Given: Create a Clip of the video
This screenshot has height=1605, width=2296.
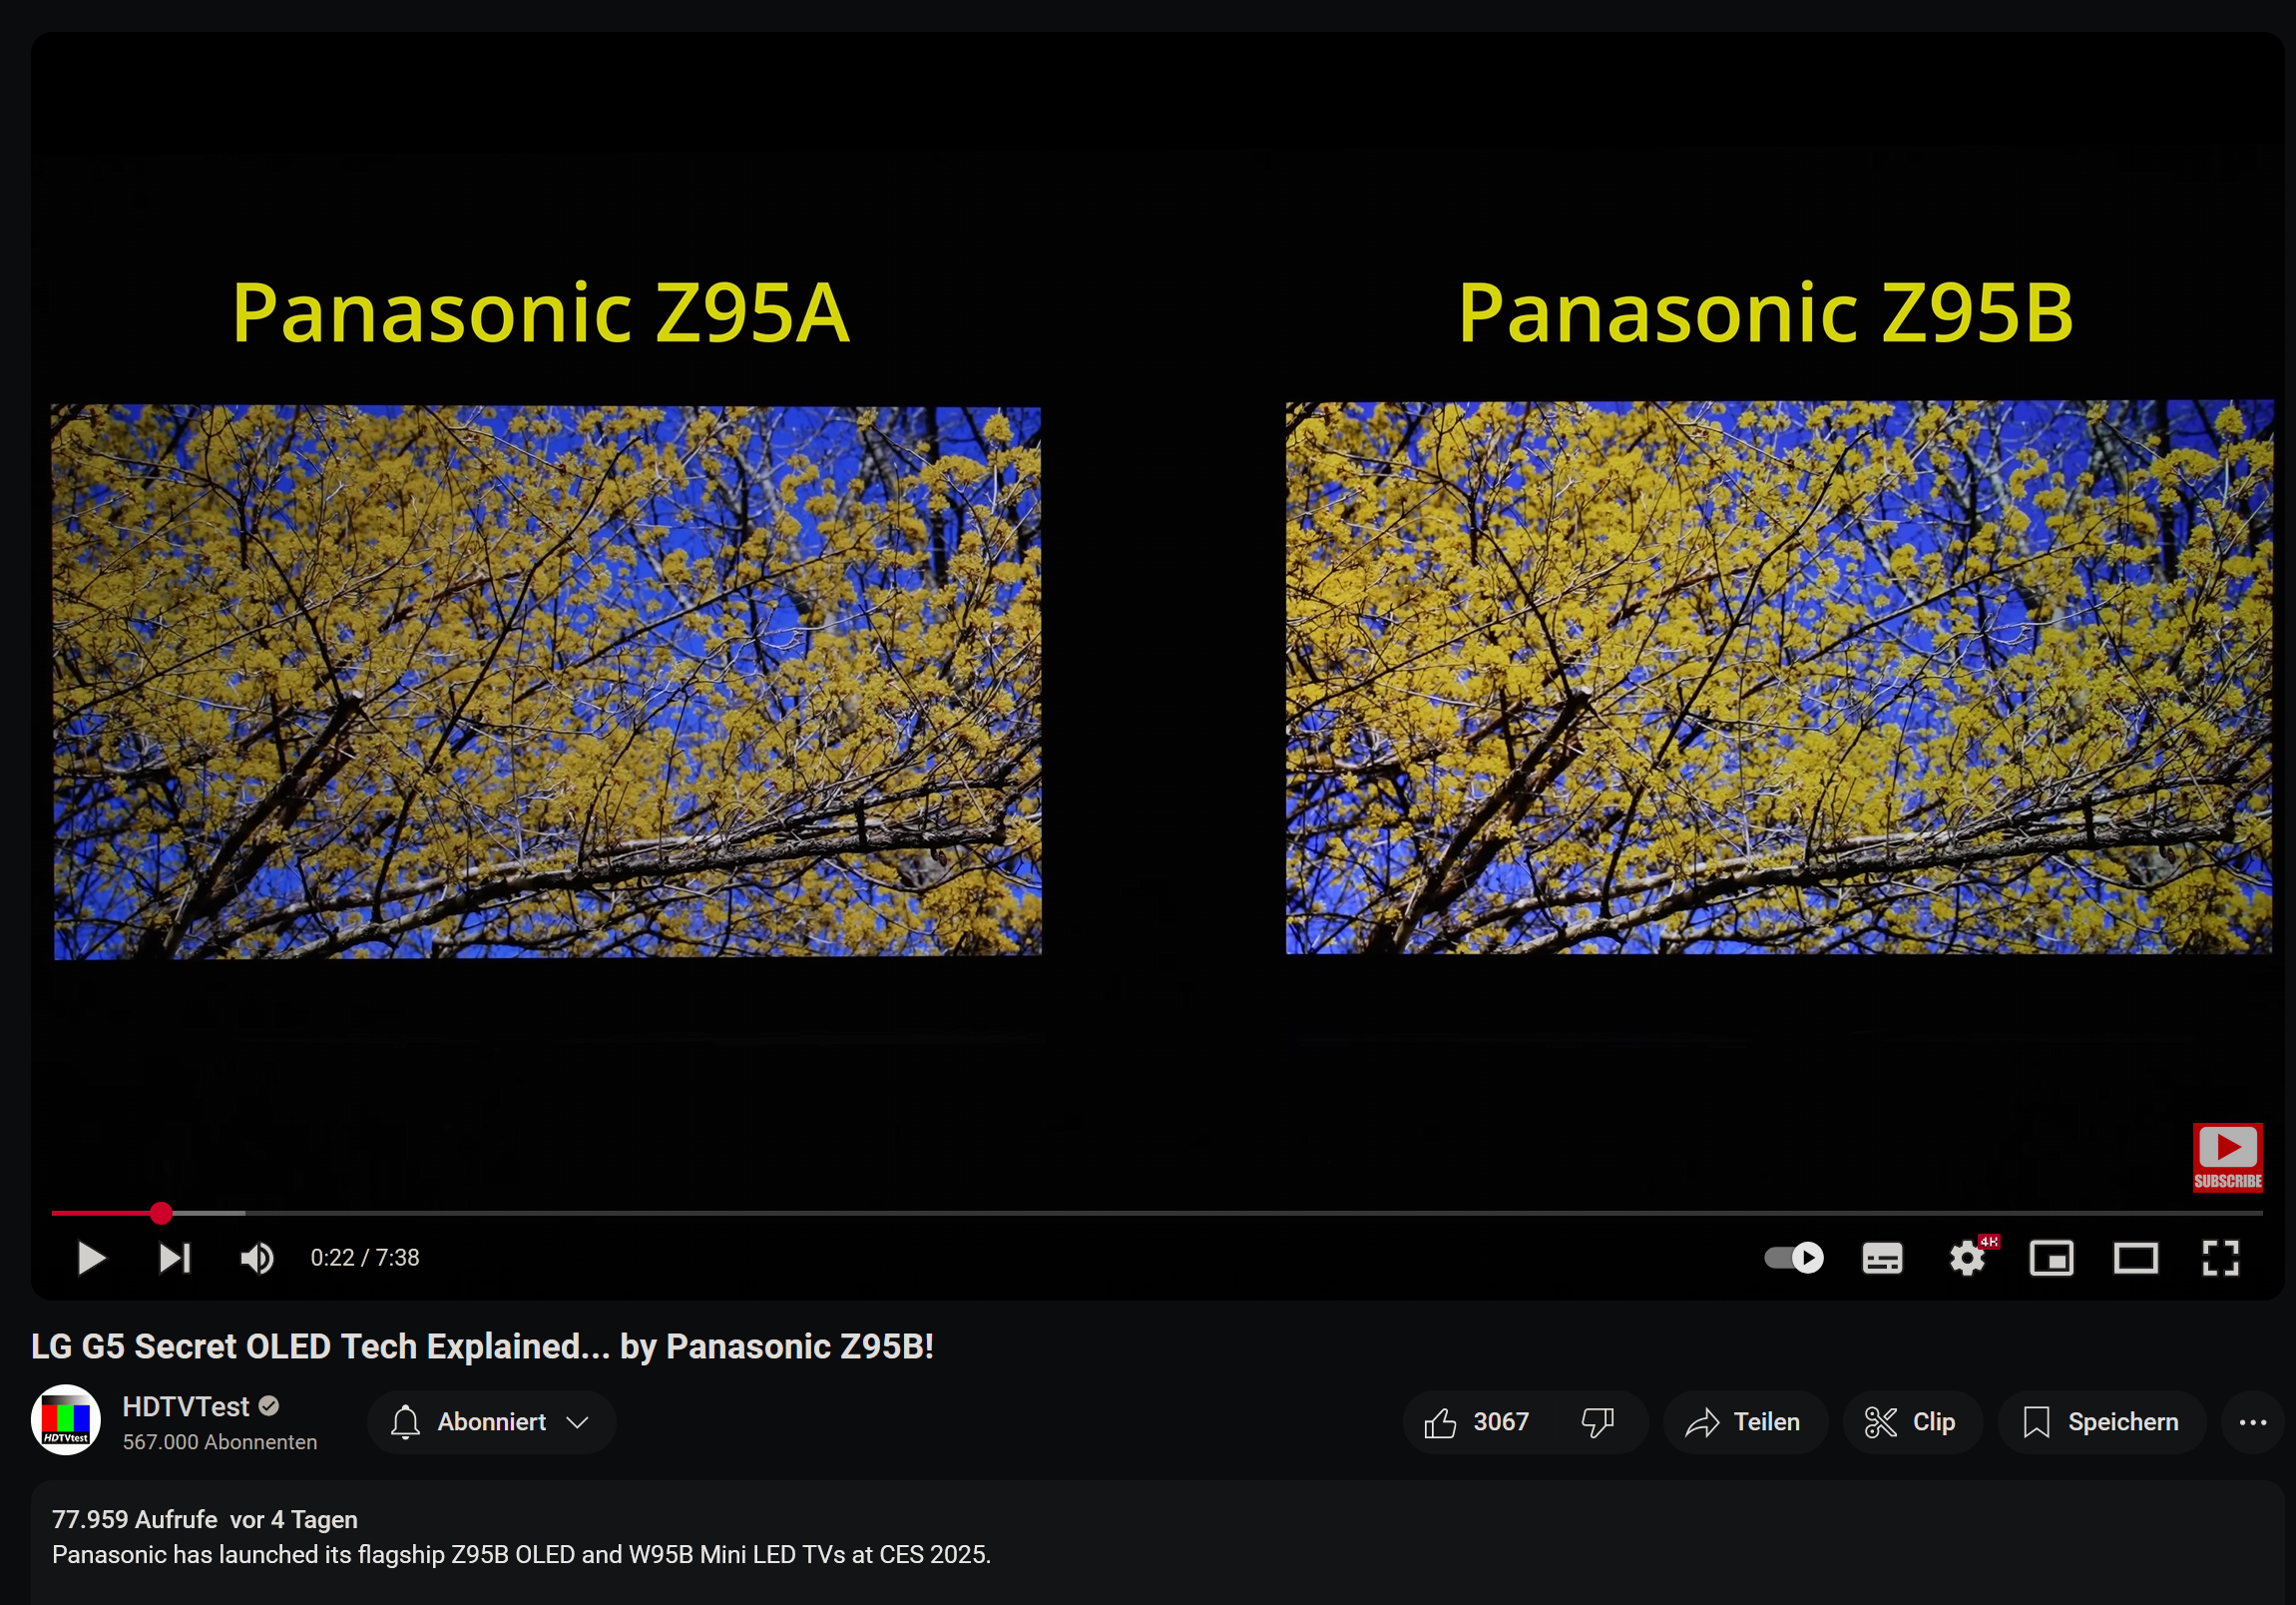Looking at the screenshot, I should 1911,1422.
